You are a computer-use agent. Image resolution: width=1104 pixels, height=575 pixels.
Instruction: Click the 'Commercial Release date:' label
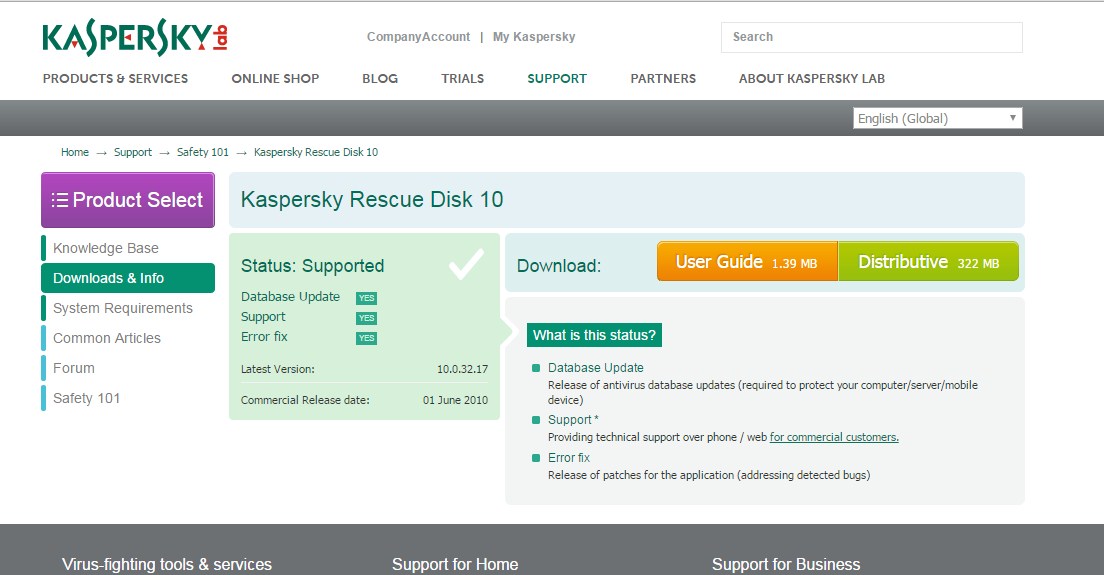click(x=305, y=400)
